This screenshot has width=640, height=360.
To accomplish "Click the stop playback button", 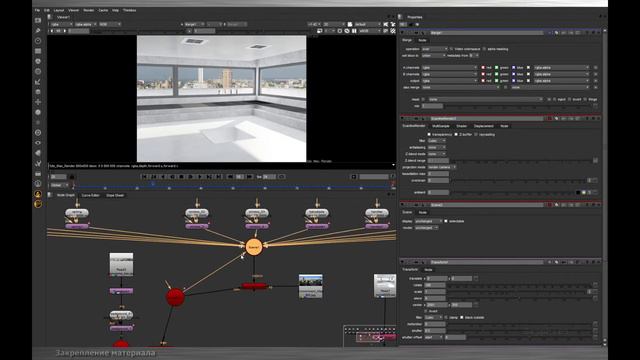I will coord(182,177).
